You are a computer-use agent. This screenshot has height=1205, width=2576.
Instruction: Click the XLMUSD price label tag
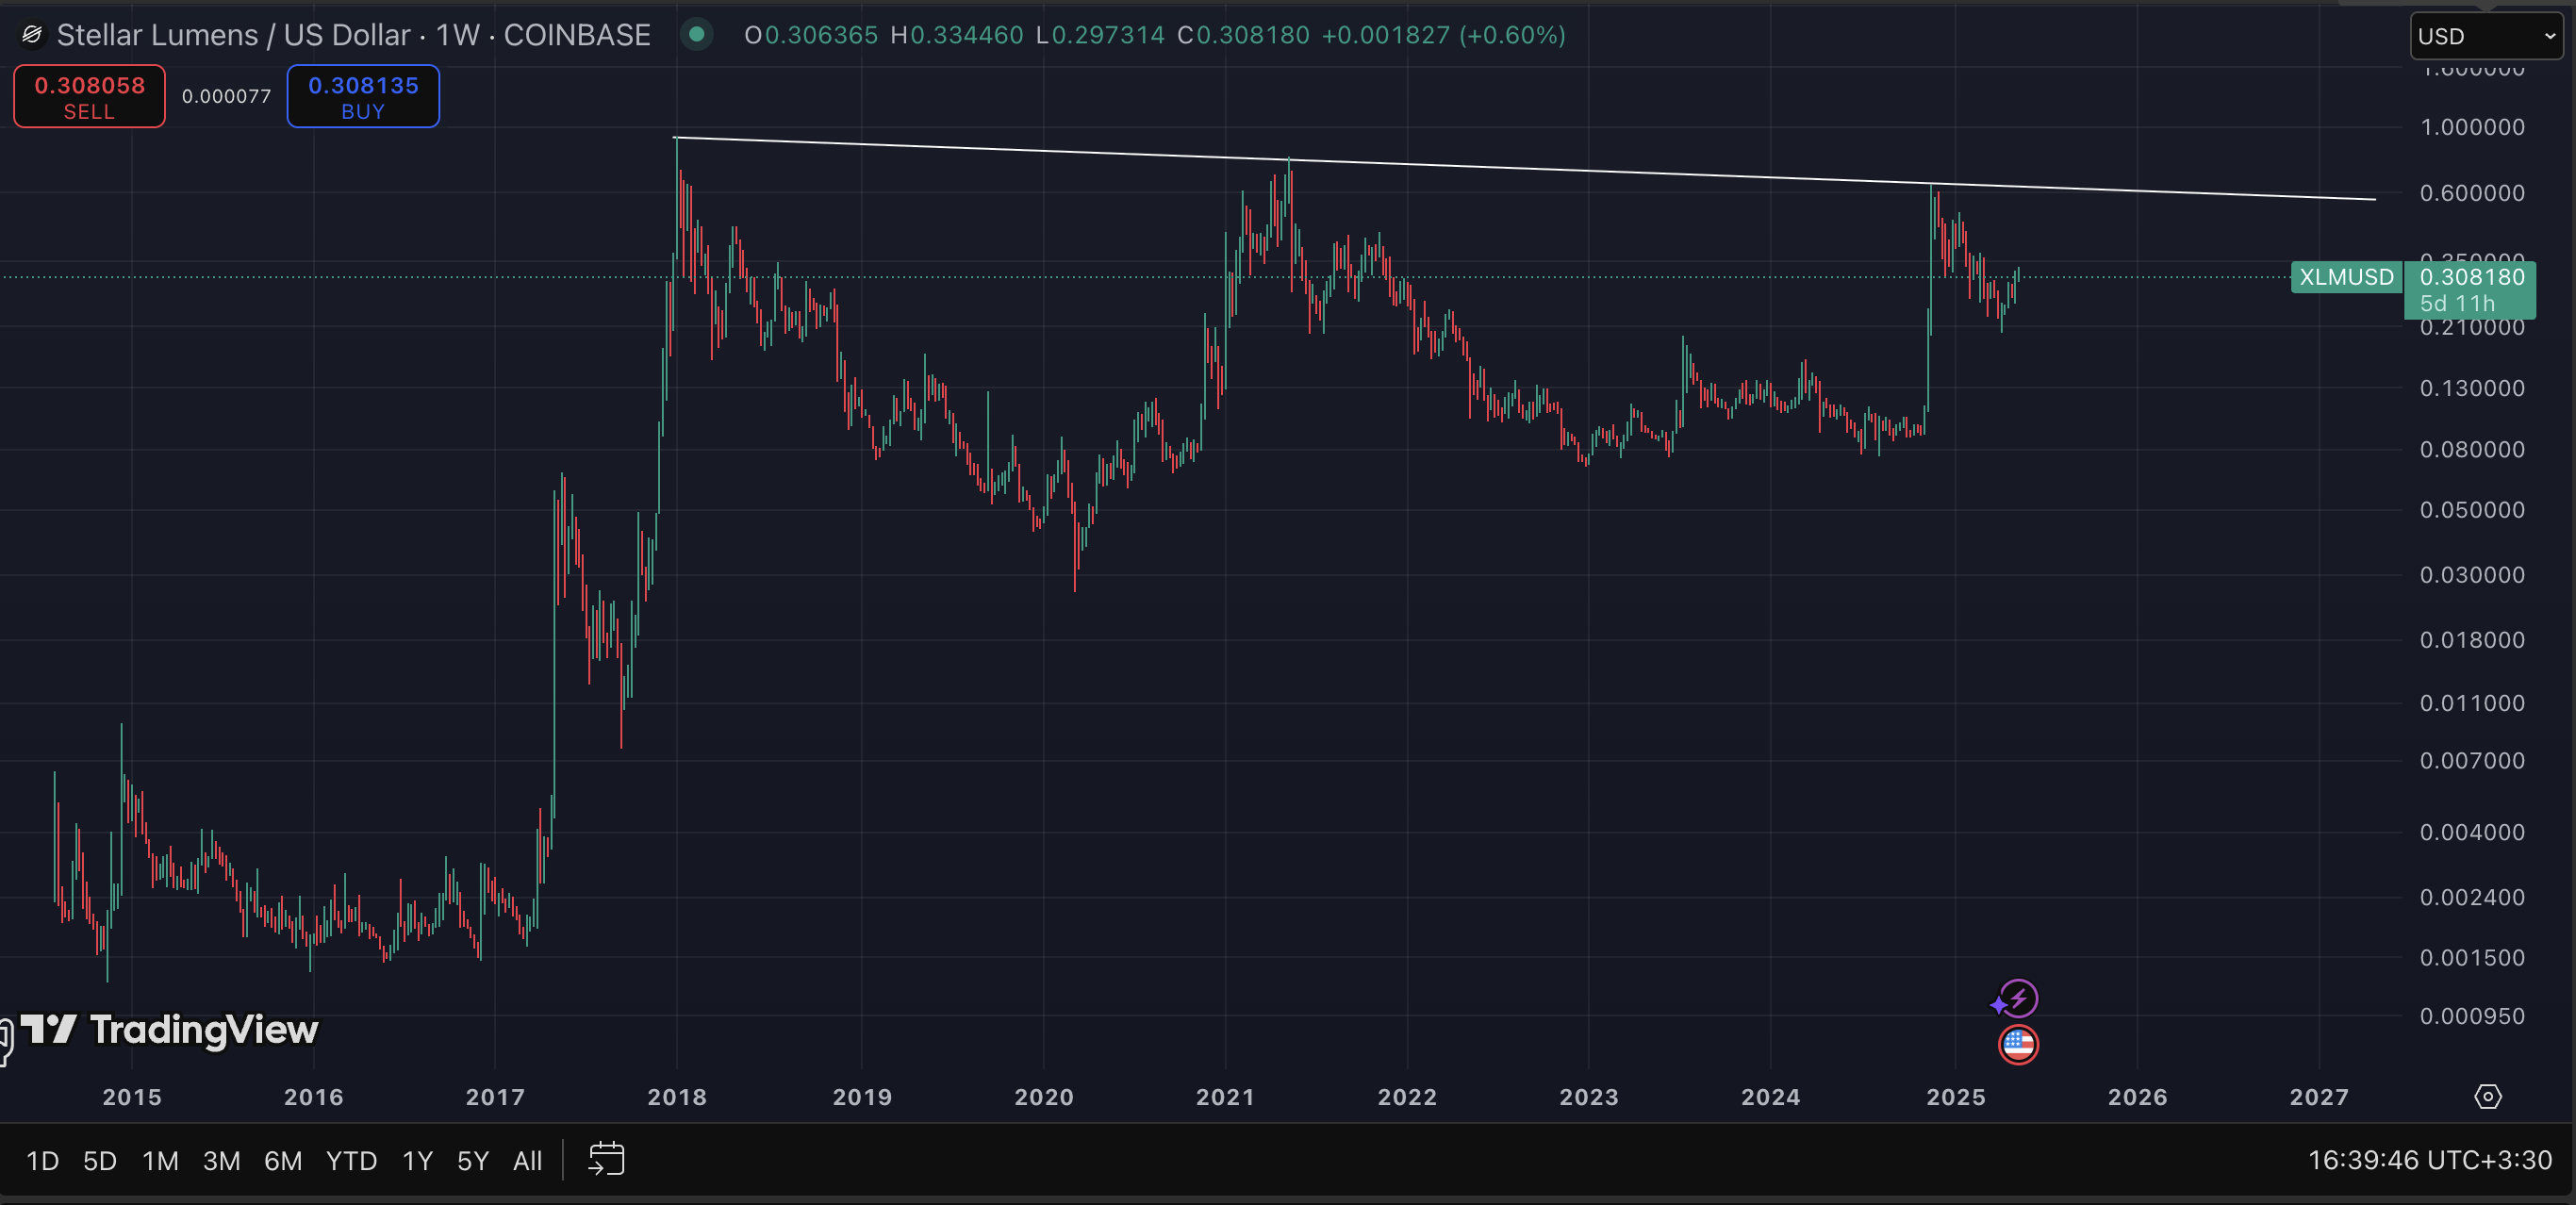(x=2346, y=277)
